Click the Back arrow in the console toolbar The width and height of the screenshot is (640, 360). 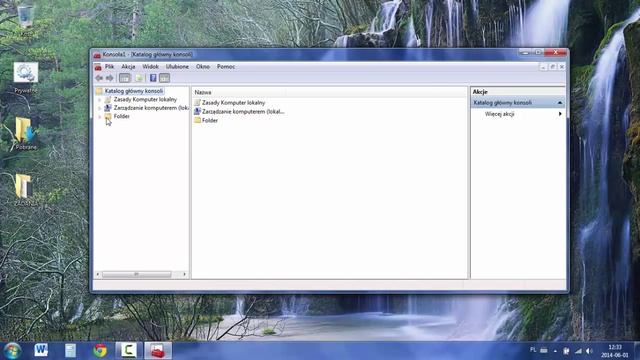[x=99, y=78]
